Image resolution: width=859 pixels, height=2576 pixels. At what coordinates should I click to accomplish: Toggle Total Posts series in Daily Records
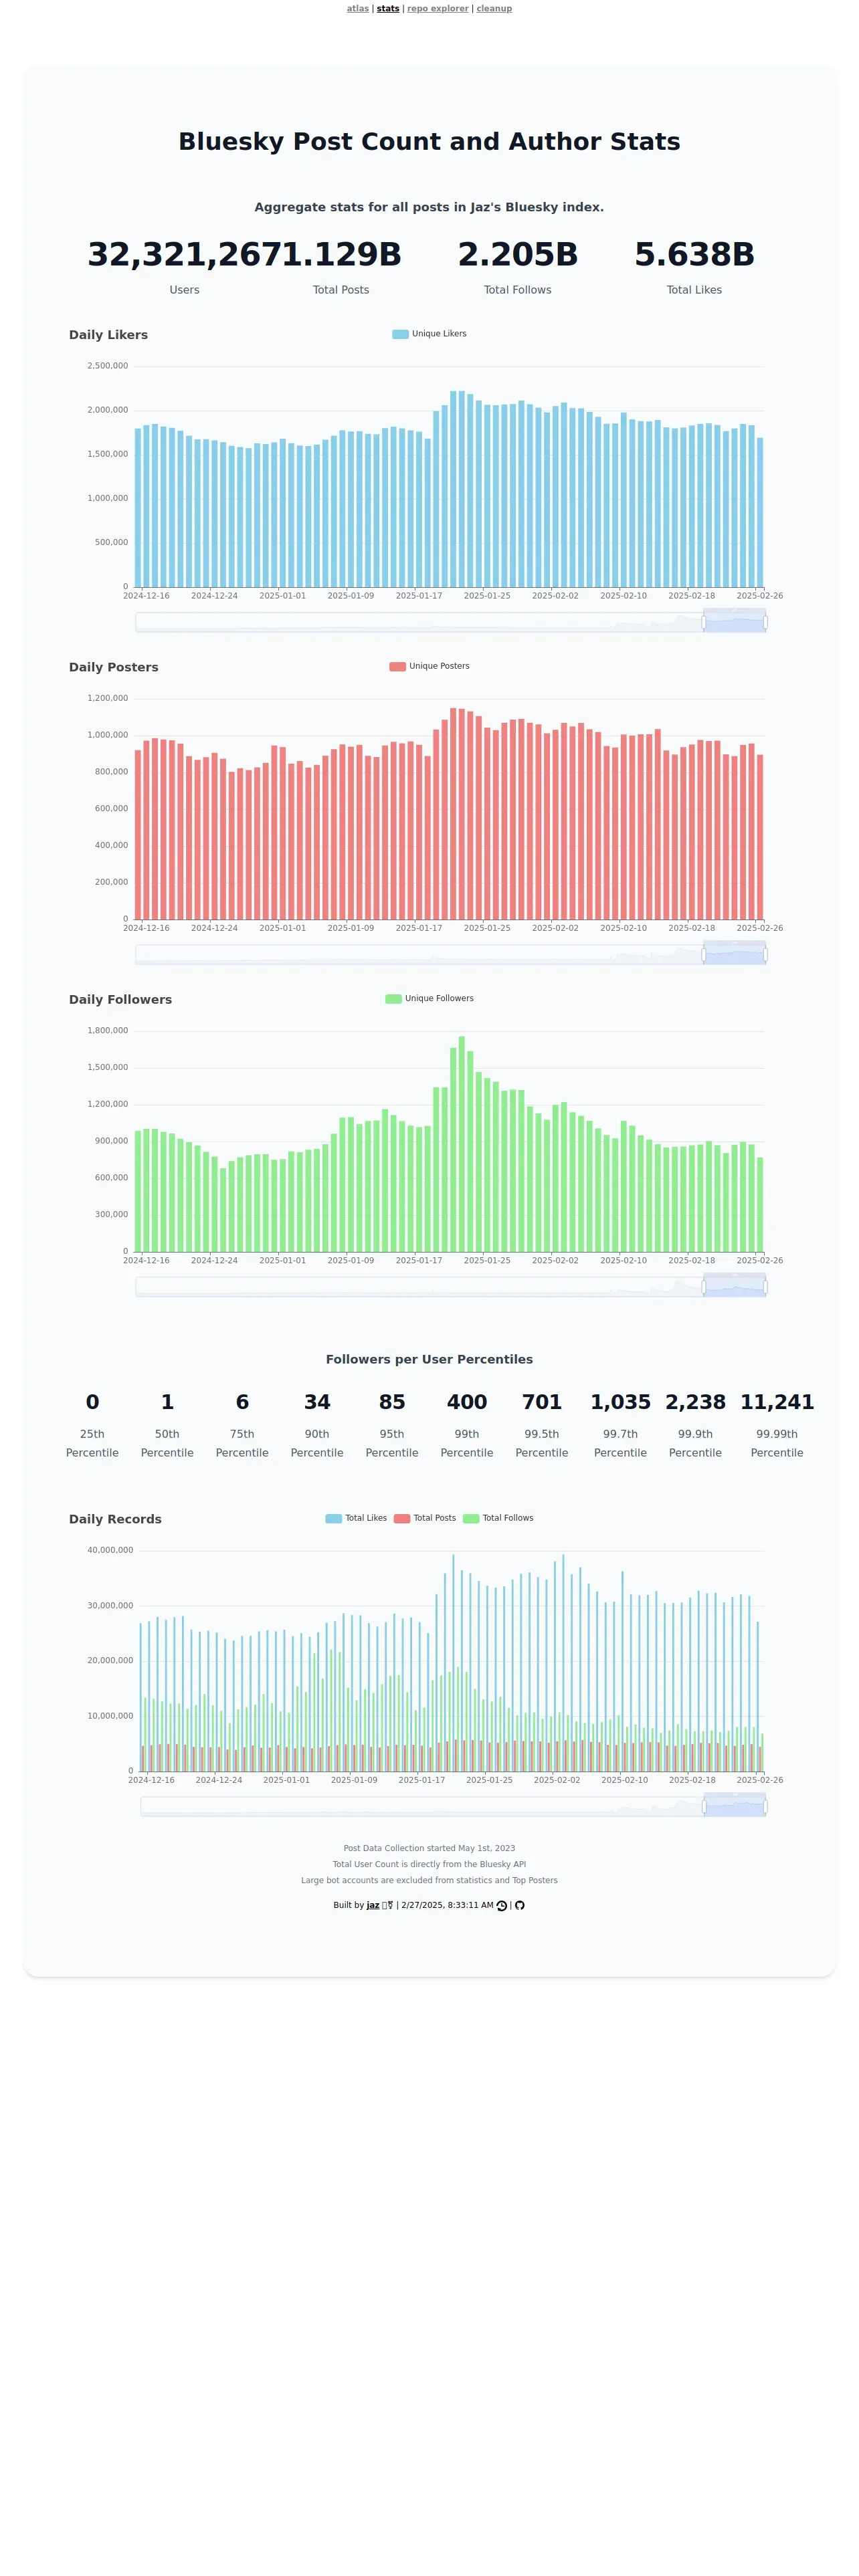coord(425,1518)
